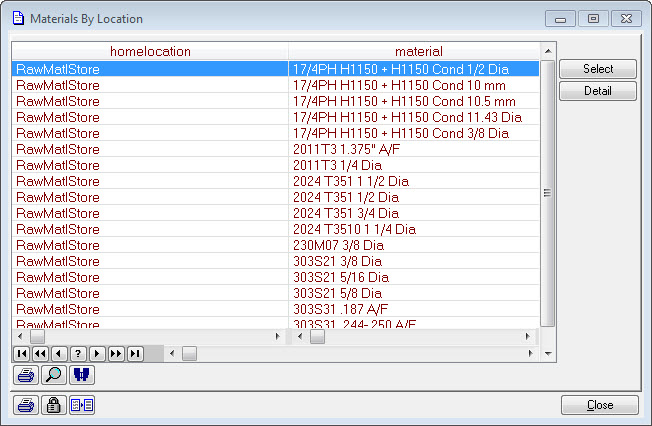
Task: Print the grid using upper printer icon
Action: tap(26, 375)
